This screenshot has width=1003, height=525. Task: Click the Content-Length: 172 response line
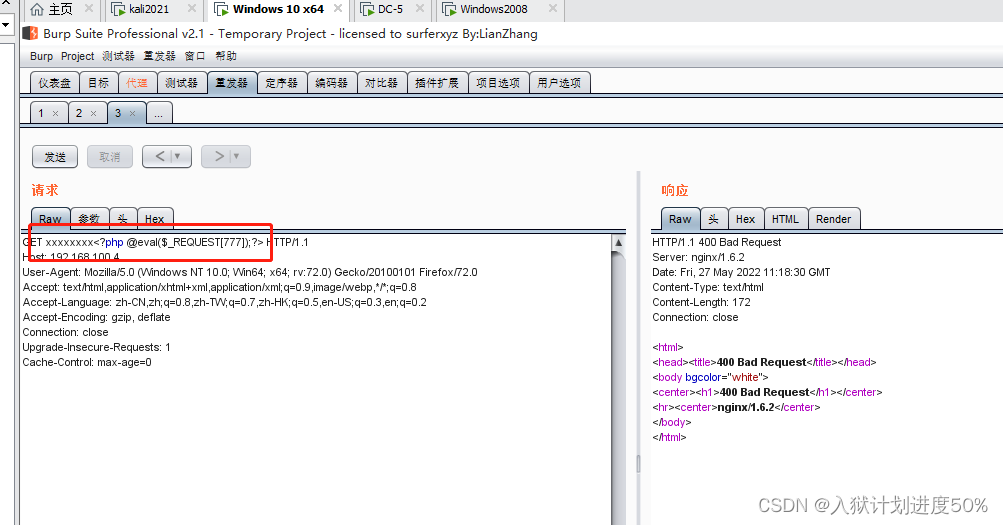tap(702, 302)
